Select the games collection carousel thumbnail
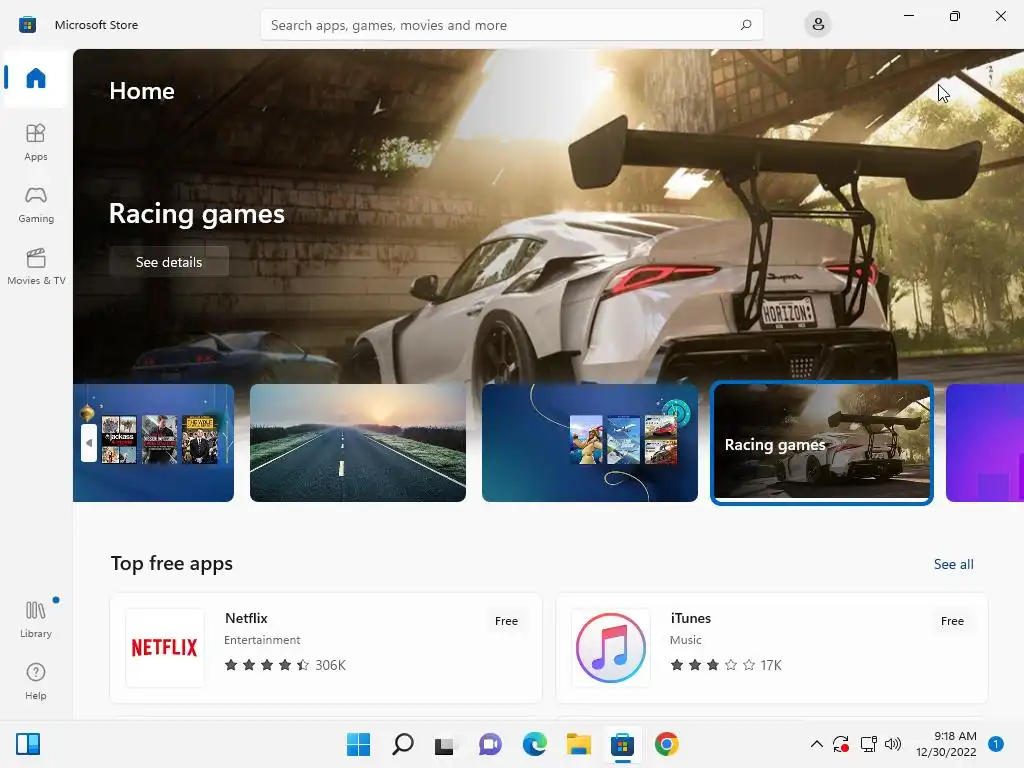The width and height of the screenshot is (1024, 768). (x=590, y=443)
